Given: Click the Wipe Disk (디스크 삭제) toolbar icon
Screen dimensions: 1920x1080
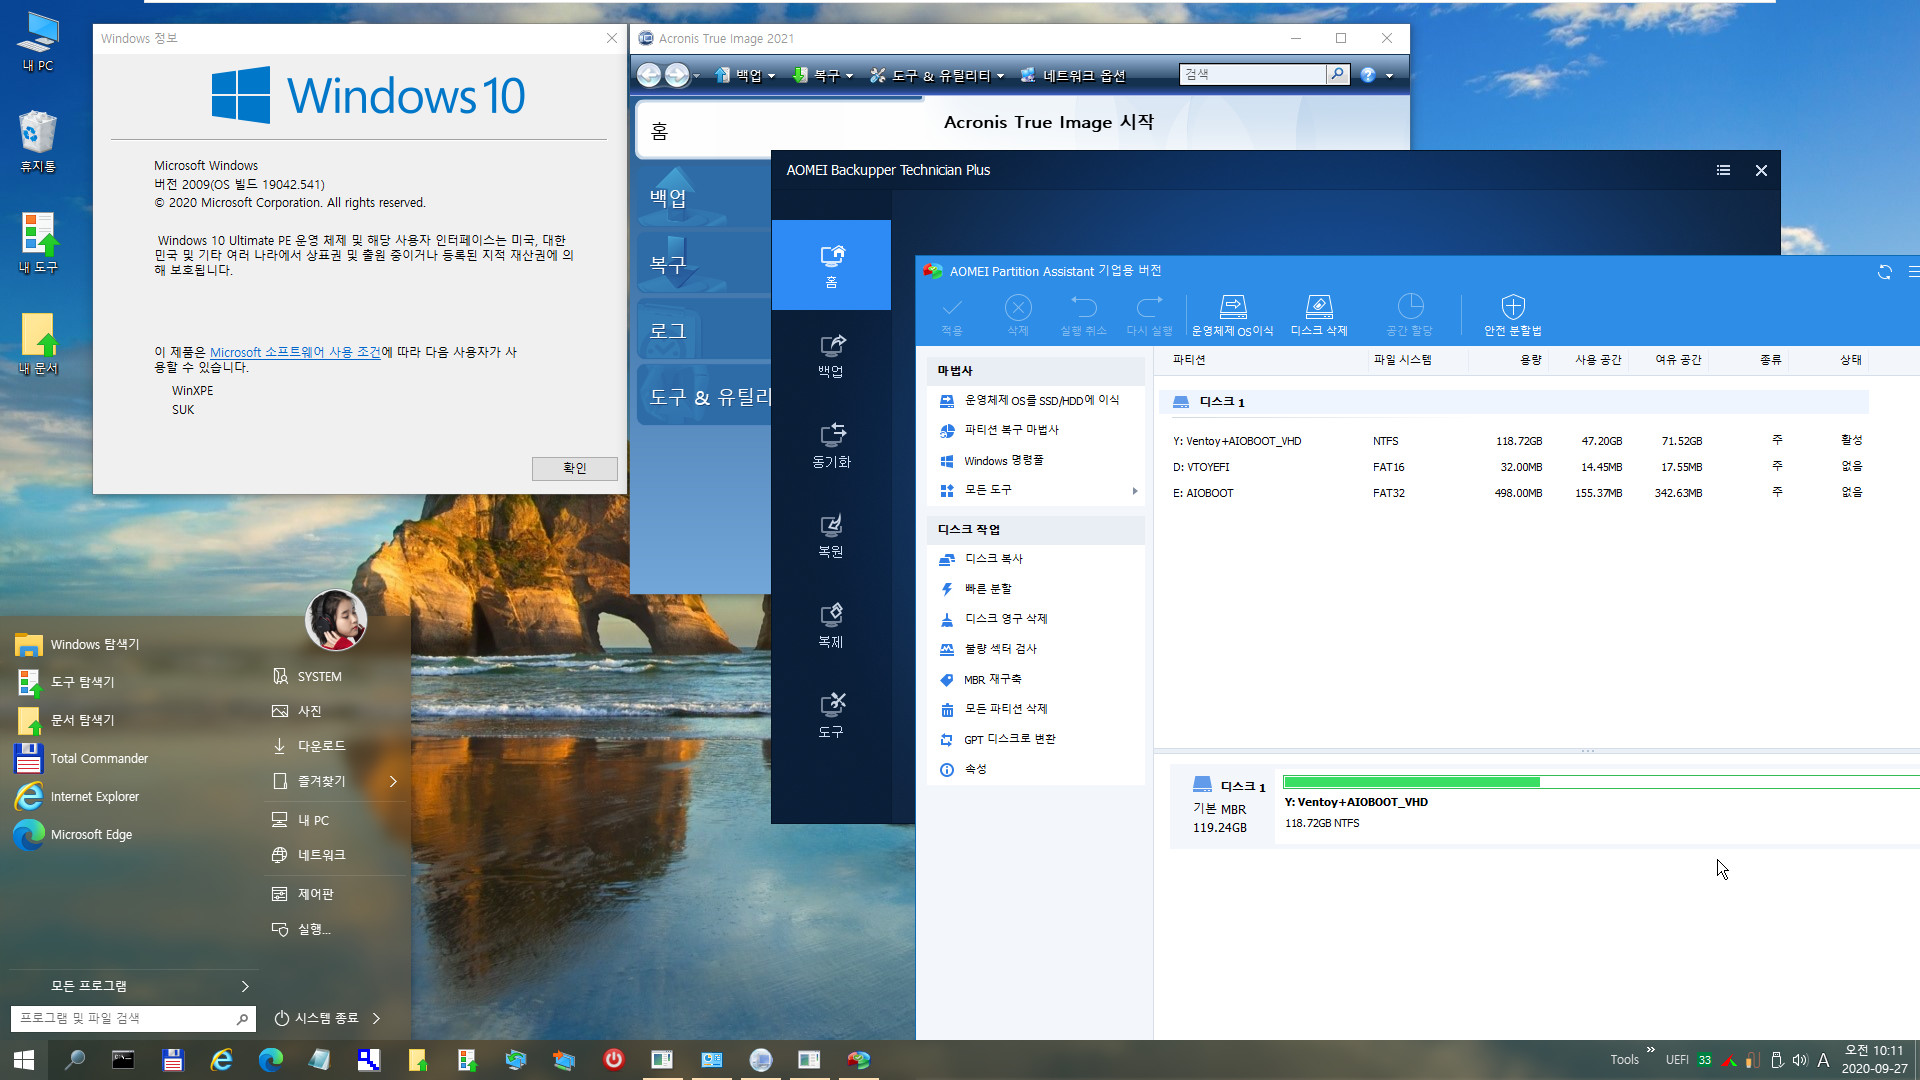Looking at the screenshot, I should pyautogui.click(x=1319, y=315).
